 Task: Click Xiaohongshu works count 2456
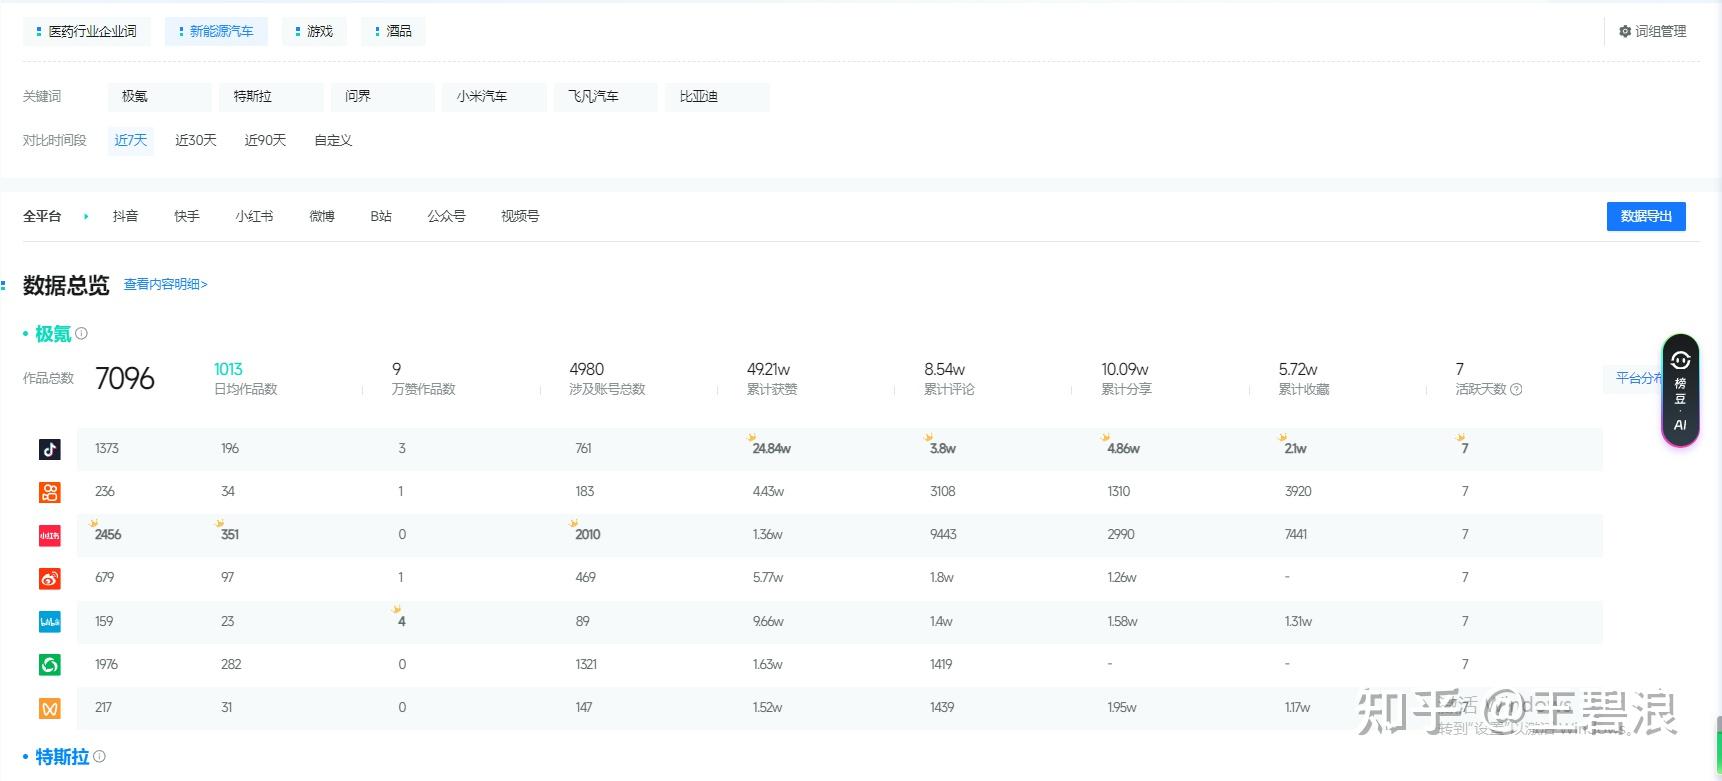click(x=108, y=535)
